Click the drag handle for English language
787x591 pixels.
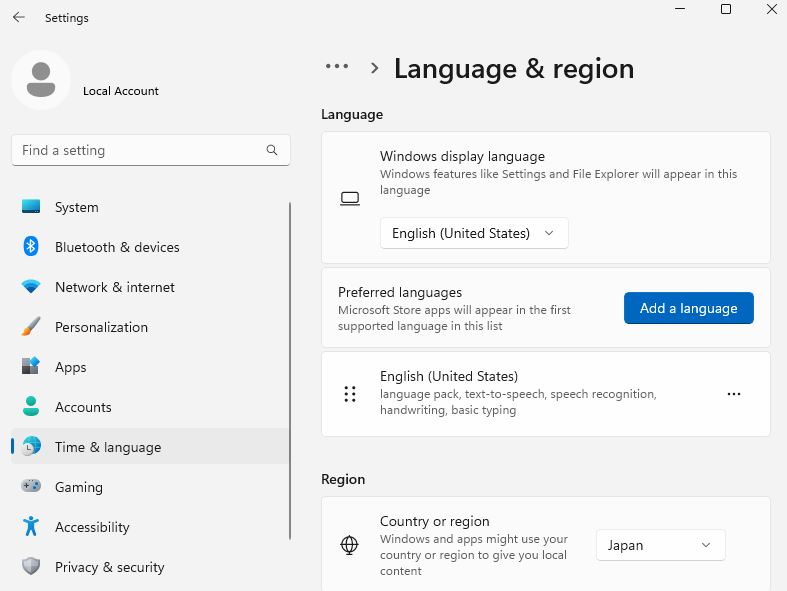point(350,394)
